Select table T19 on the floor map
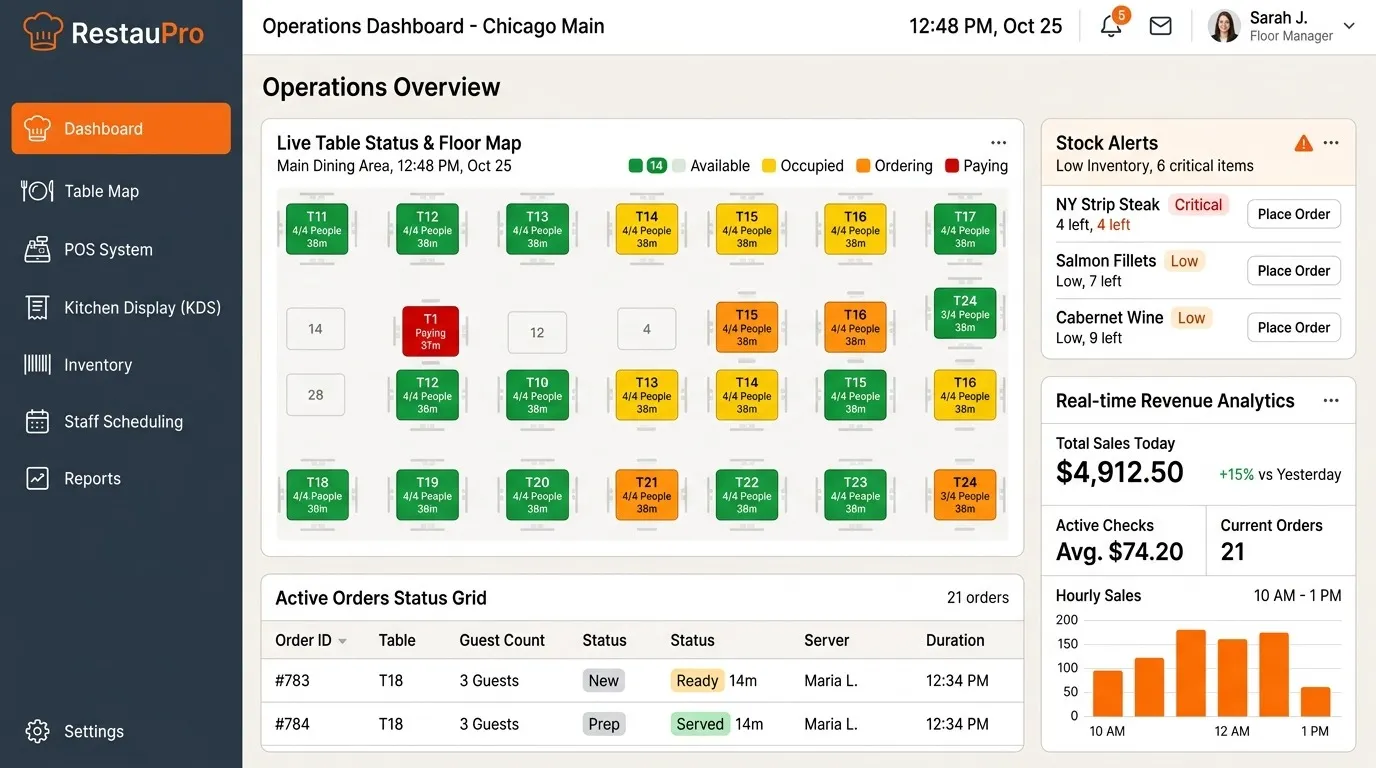The image size is (1376, 768). [x=427, y=495]
